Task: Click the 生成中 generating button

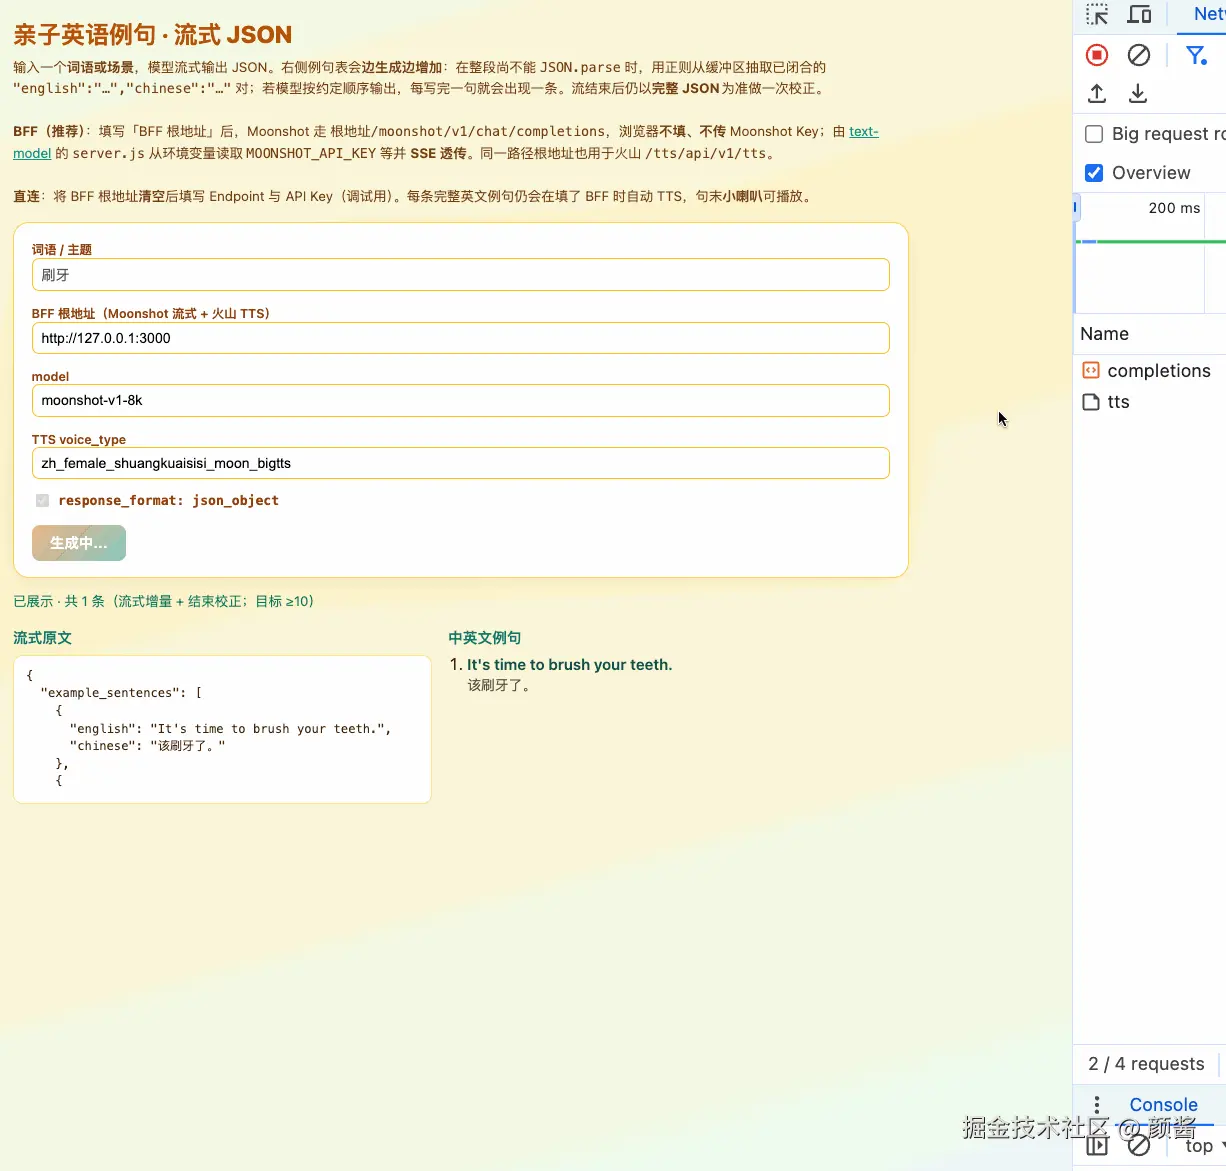Action: [x=78, y=543]
